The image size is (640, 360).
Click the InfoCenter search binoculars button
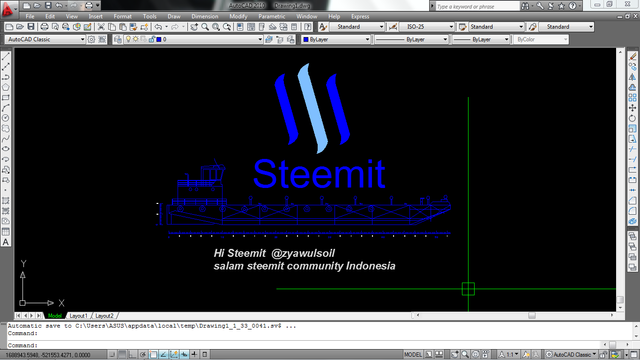525,6
